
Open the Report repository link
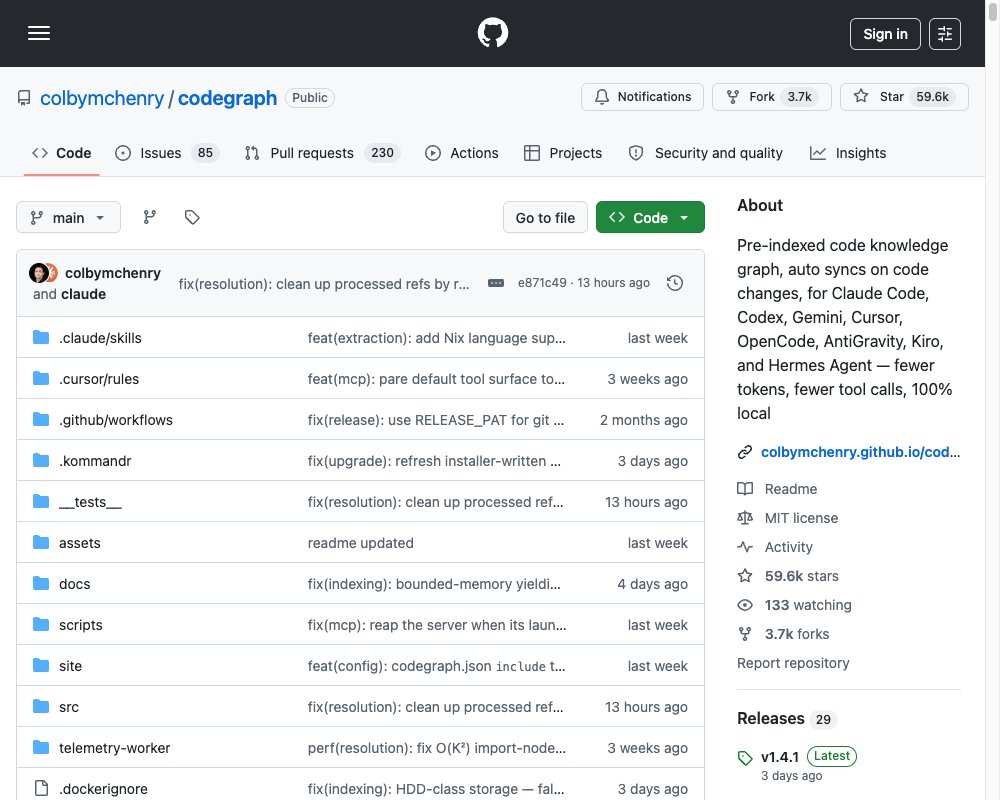tap(793, 663)
